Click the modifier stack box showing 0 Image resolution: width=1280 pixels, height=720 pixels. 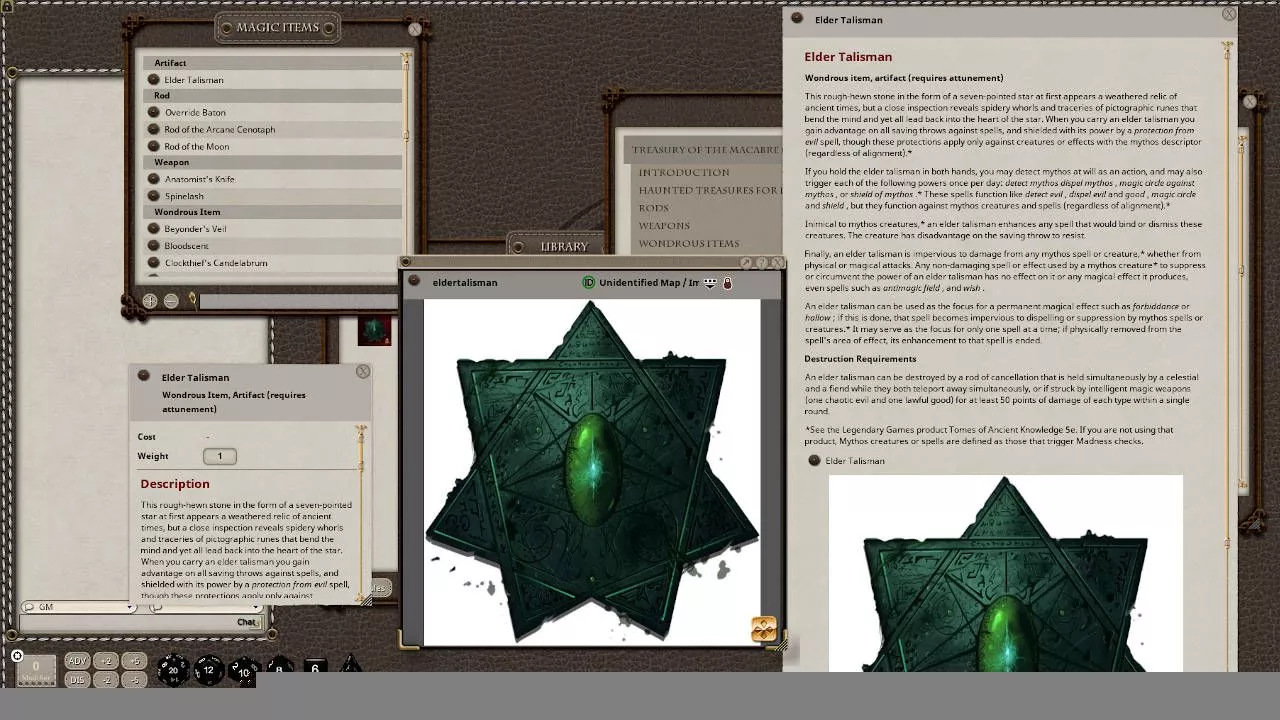[37, 670]
